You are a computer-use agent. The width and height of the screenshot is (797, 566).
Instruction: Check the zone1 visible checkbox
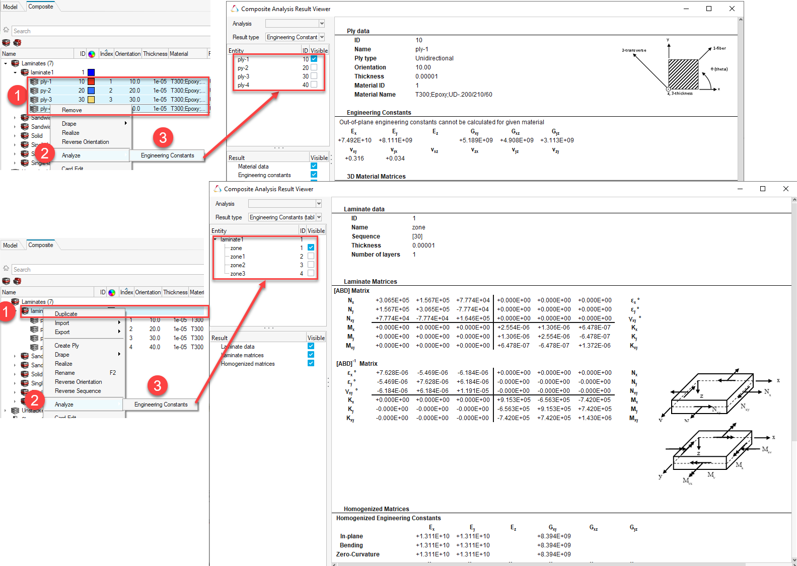pyautogui.click(x=311, y=257)
